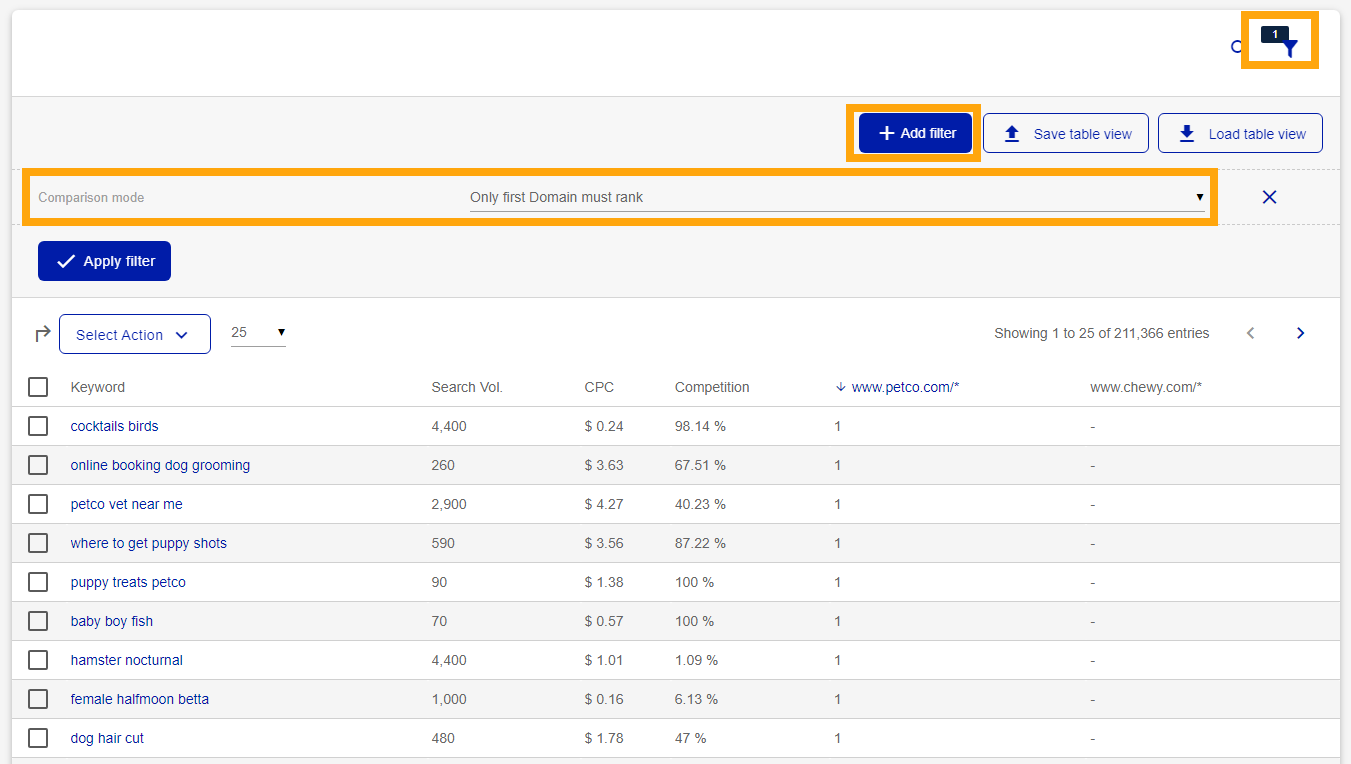Click CPC value $ 1.38

point(604,582)
